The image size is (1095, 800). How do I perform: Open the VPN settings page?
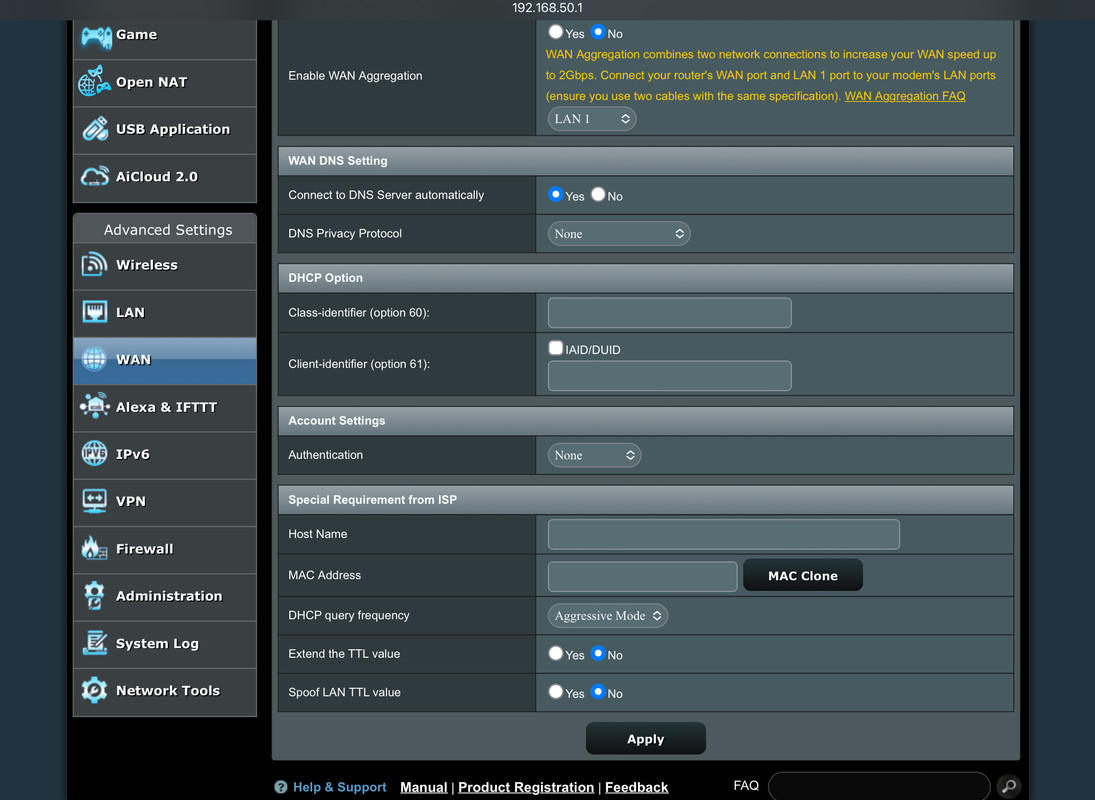click(x=165, y=502)
